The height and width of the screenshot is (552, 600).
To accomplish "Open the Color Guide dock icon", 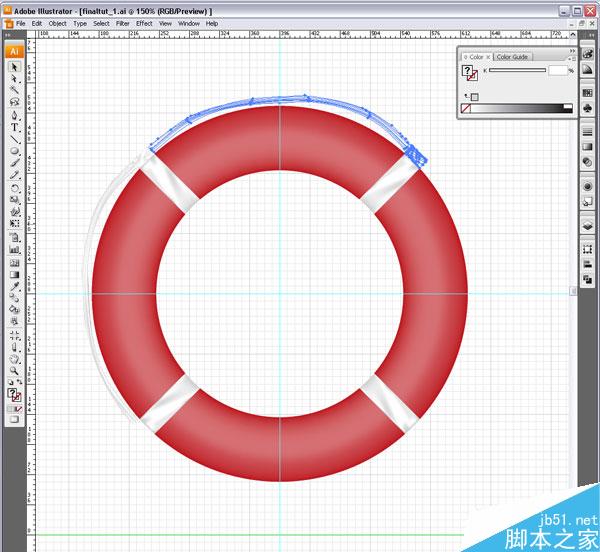I will (x=587, y=69).
